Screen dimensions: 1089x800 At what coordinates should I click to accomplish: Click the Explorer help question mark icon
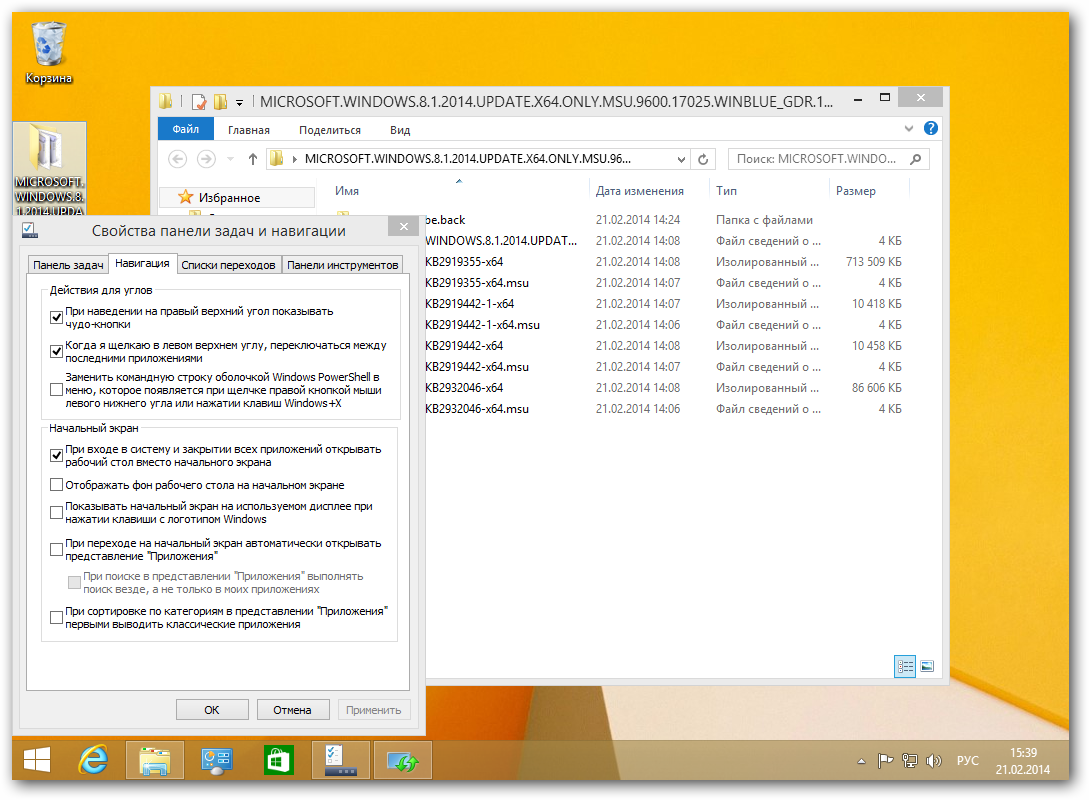coord(931,128)
